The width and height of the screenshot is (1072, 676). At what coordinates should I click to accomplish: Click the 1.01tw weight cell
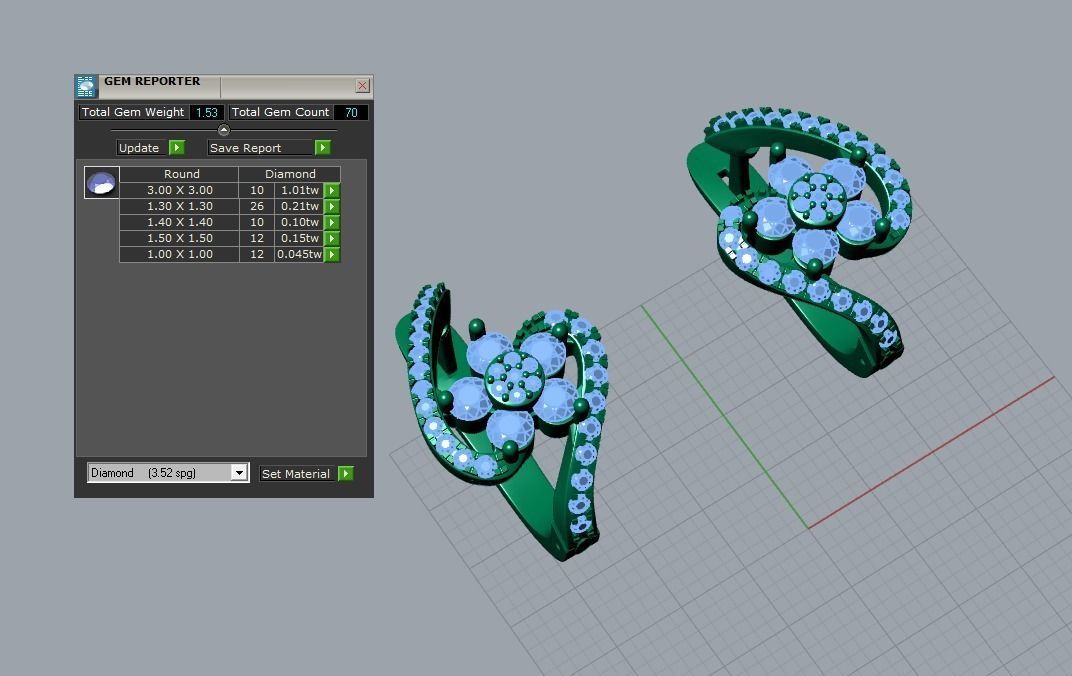[299, 190]
